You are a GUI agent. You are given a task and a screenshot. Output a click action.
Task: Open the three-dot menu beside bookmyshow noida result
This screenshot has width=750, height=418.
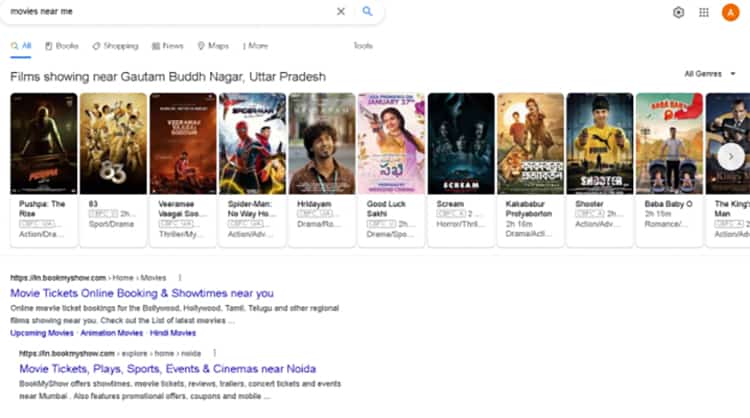click(214, 353)
